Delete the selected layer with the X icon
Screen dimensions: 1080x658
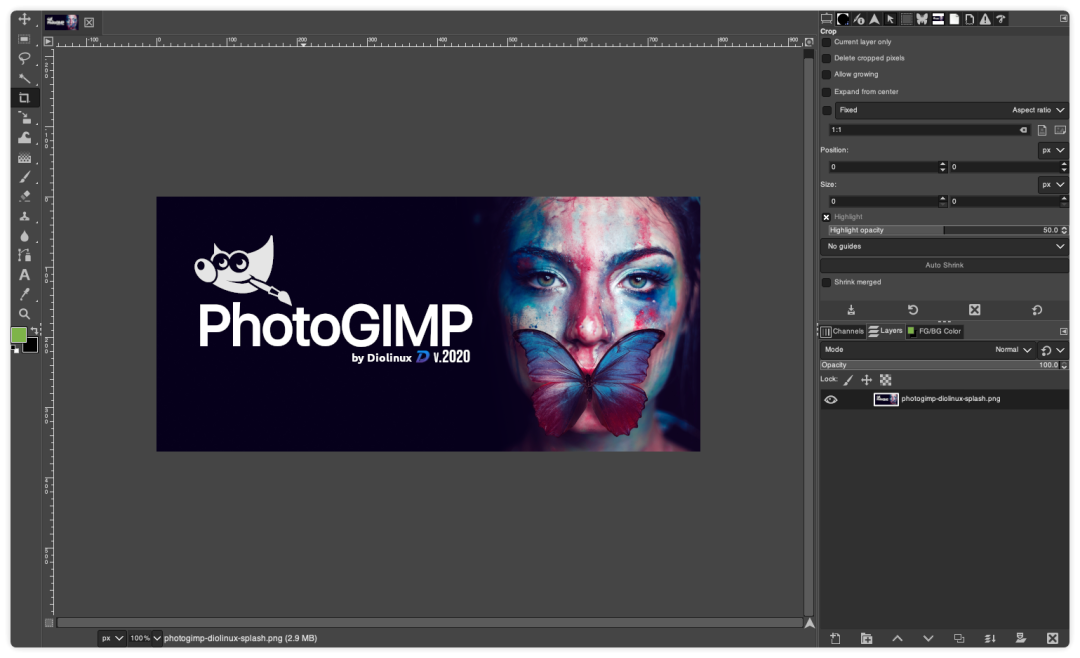[x=1052, y=637]
